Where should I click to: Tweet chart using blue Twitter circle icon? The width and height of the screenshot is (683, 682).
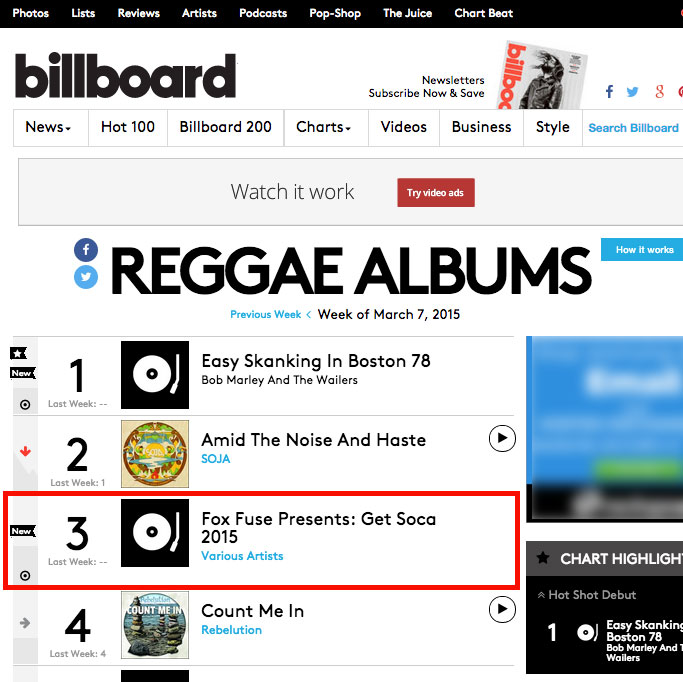point(87,277)
